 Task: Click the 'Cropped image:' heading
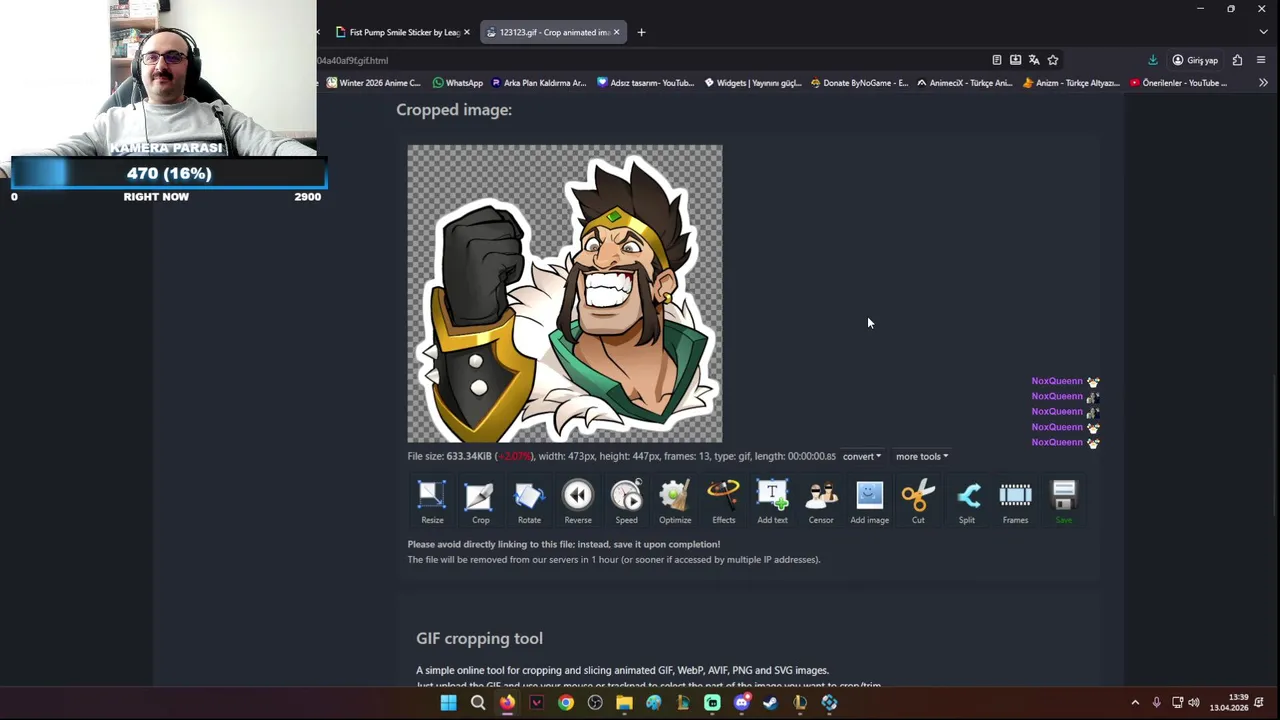pyautogui.click(x=454, y=109)
